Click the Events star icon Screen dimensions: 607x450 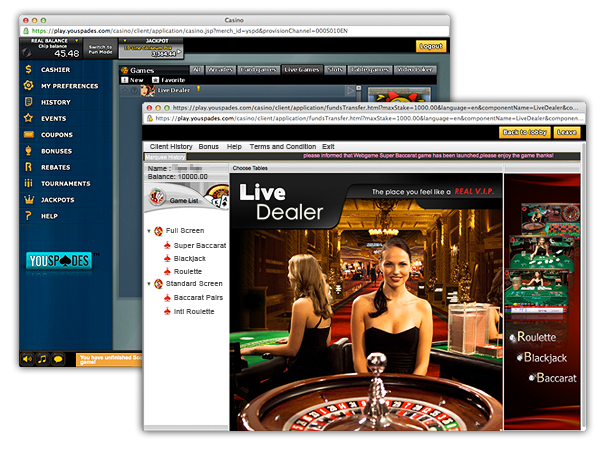pyautogui.click(x=28, y=118)
